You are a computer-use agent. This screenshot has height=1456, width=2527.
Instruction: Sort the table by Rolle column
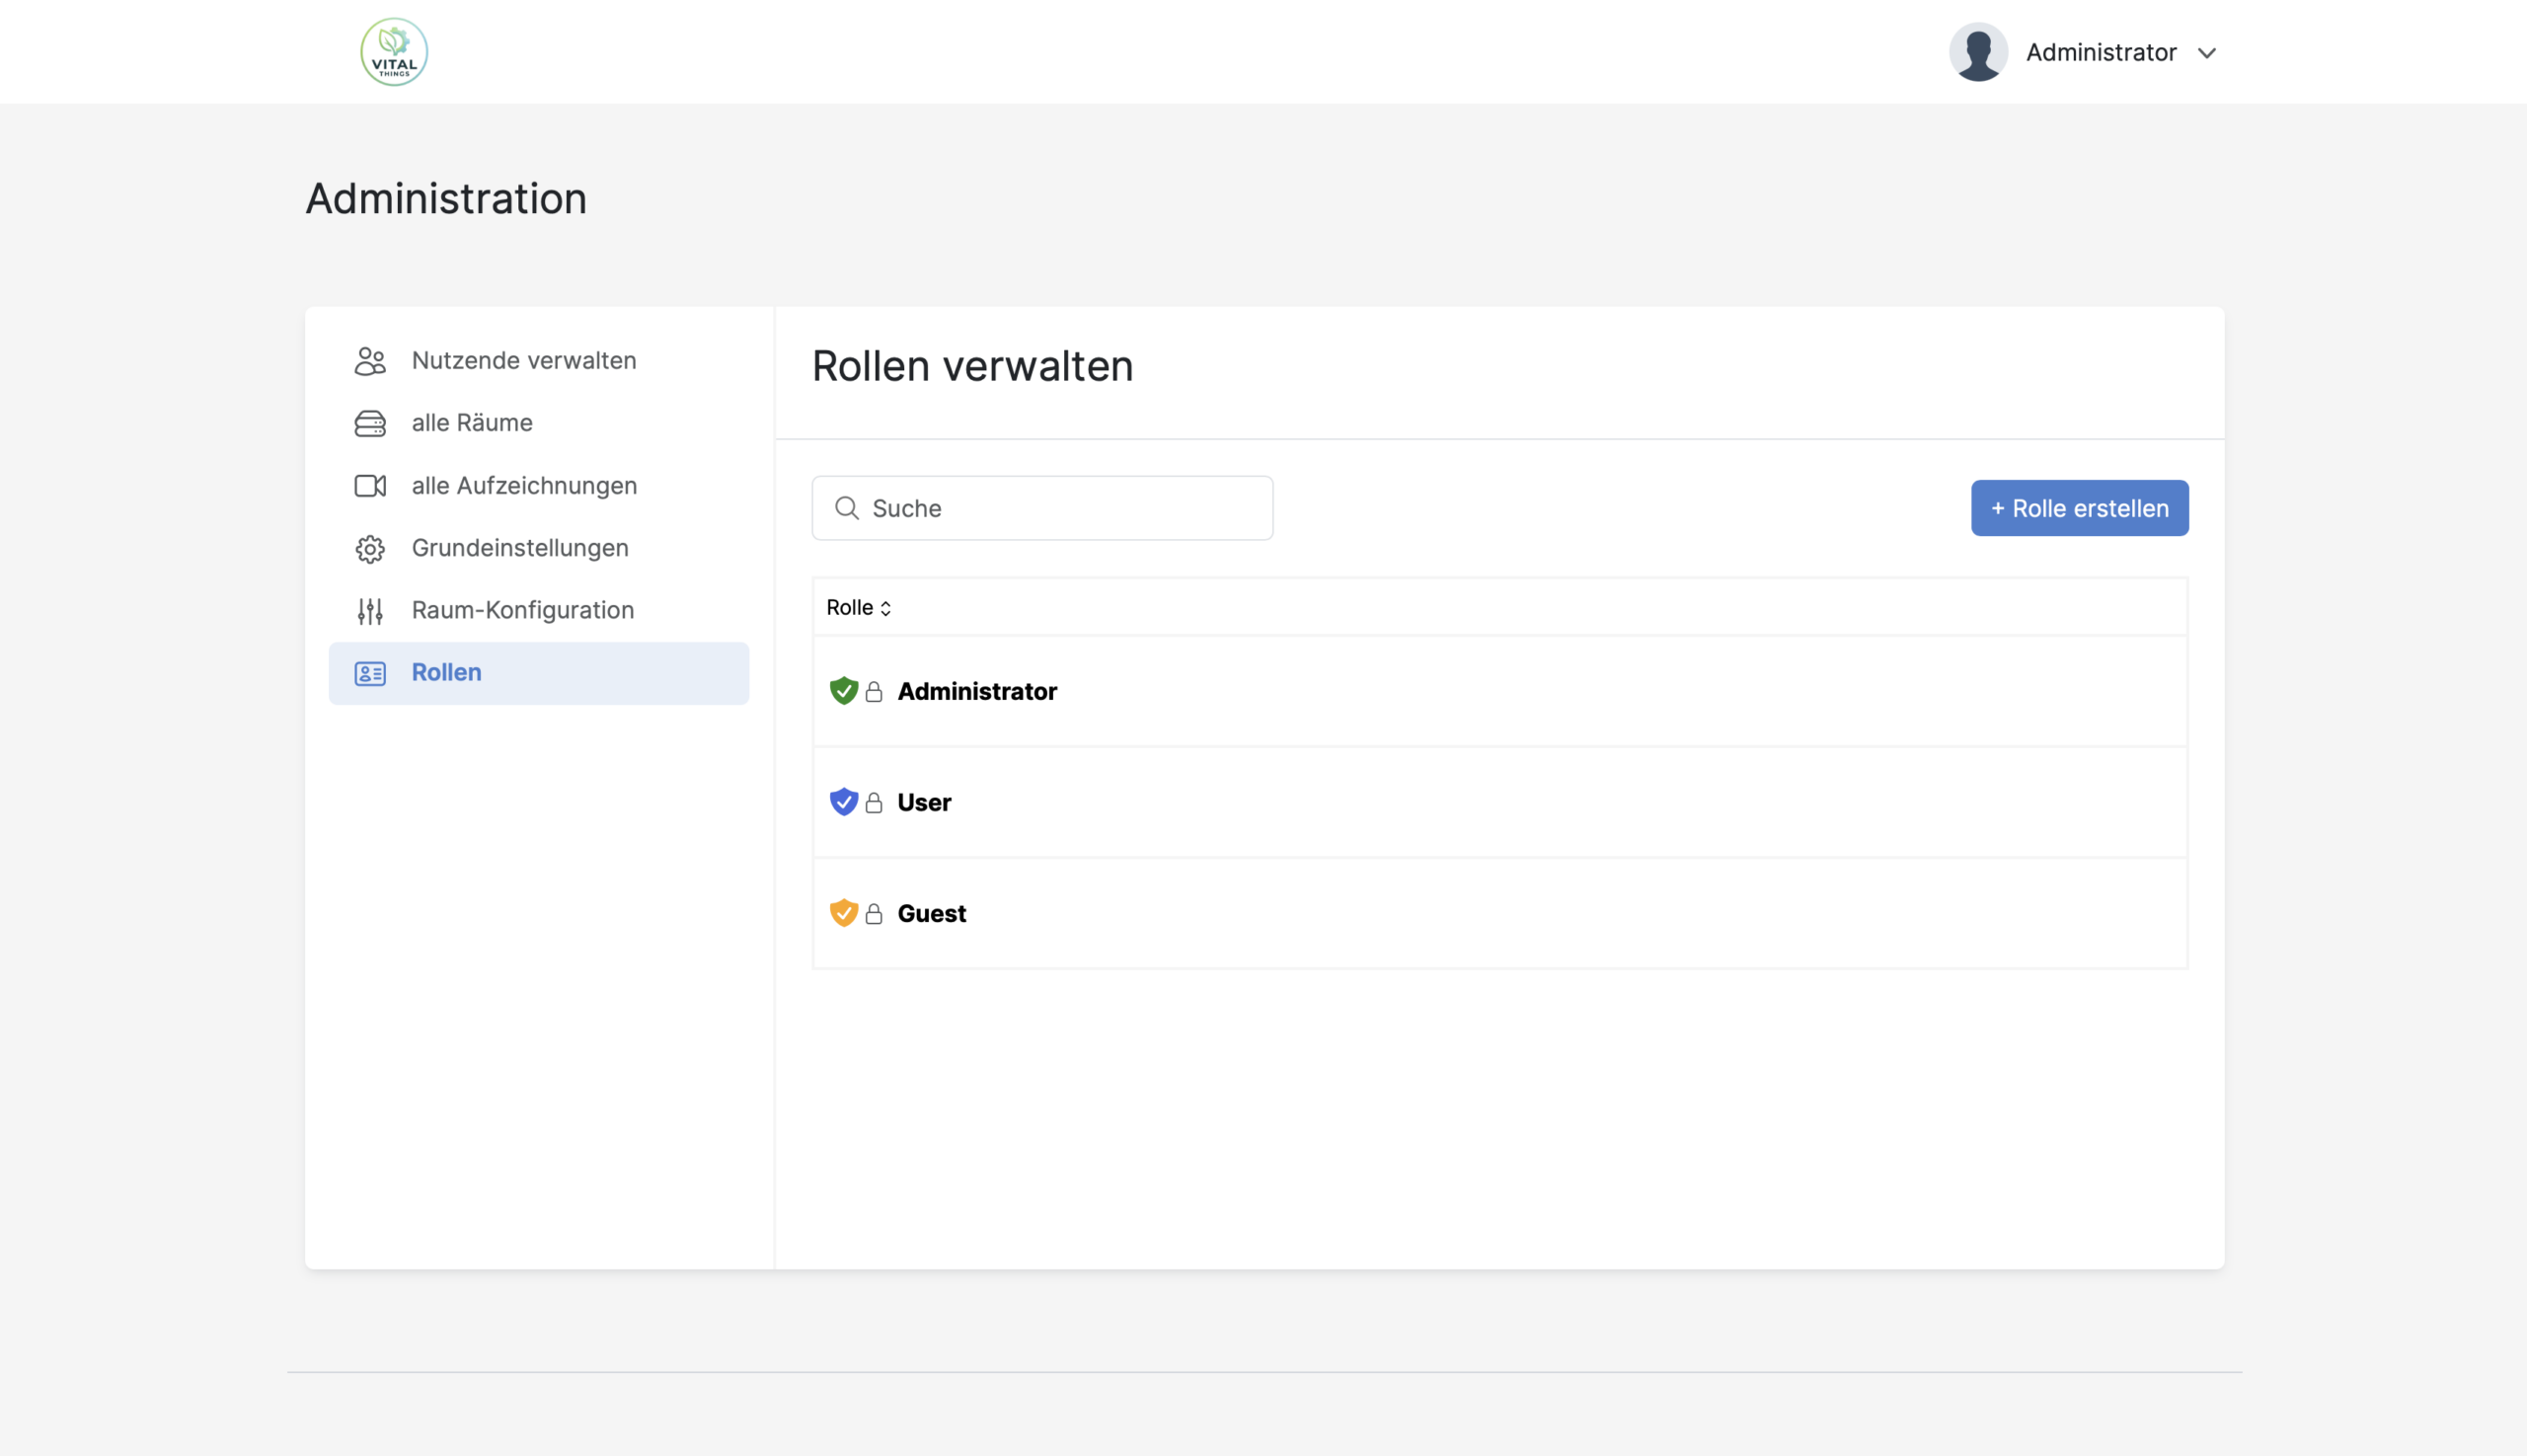coord(858,608)
